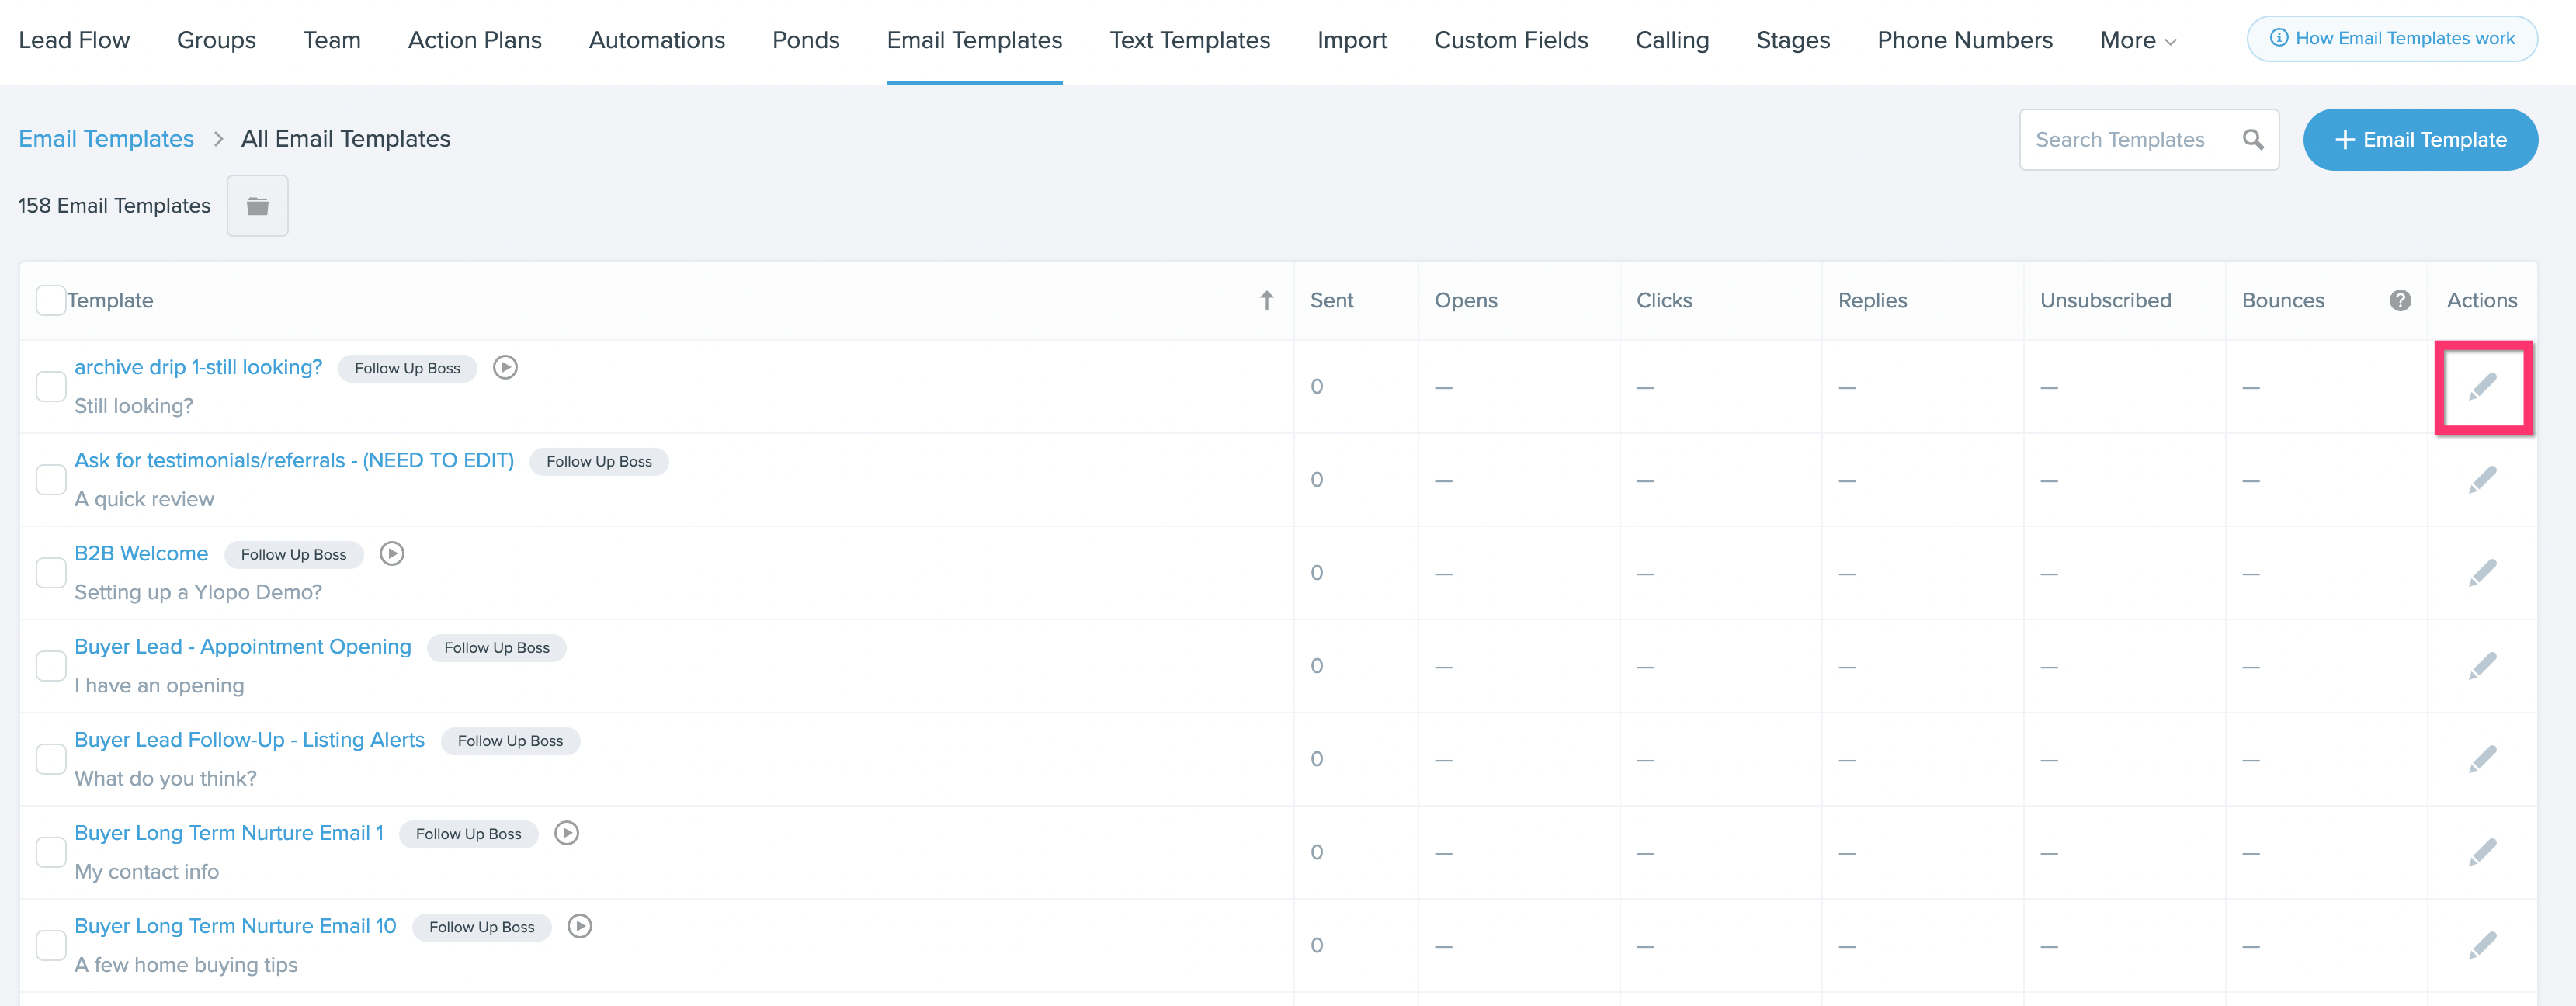Click the Sent column header
This screenshot has width=2576, height=1006.
click(x=1331, y=301)
